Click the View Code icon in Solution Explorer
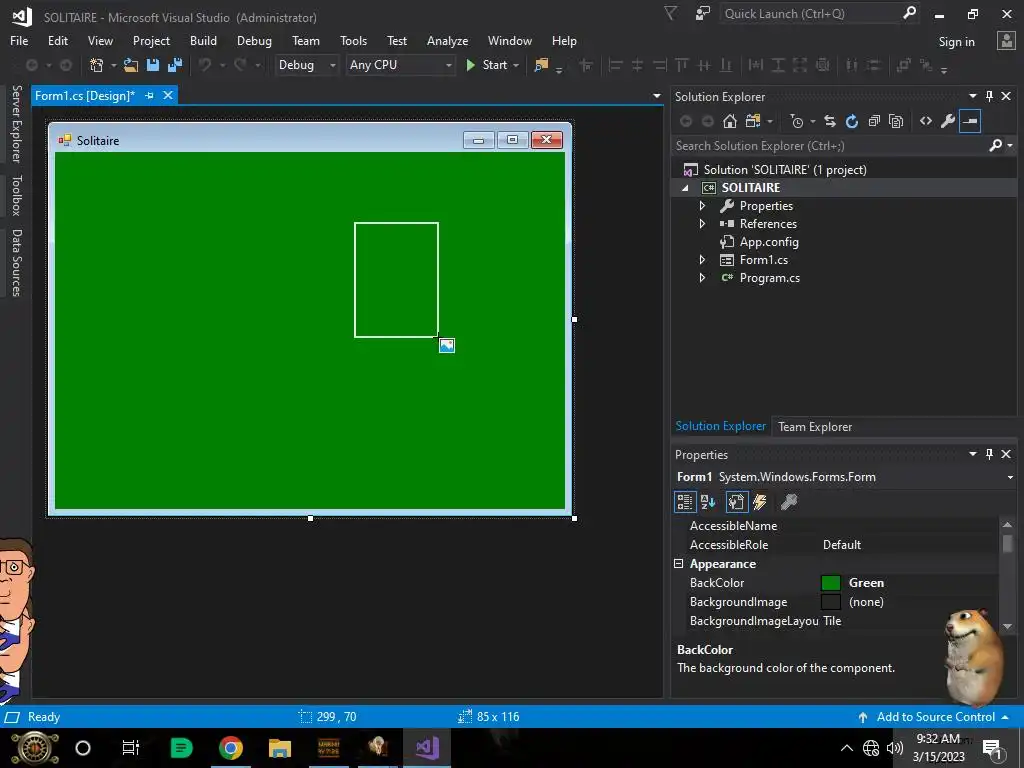 click(x=925, y=121)
